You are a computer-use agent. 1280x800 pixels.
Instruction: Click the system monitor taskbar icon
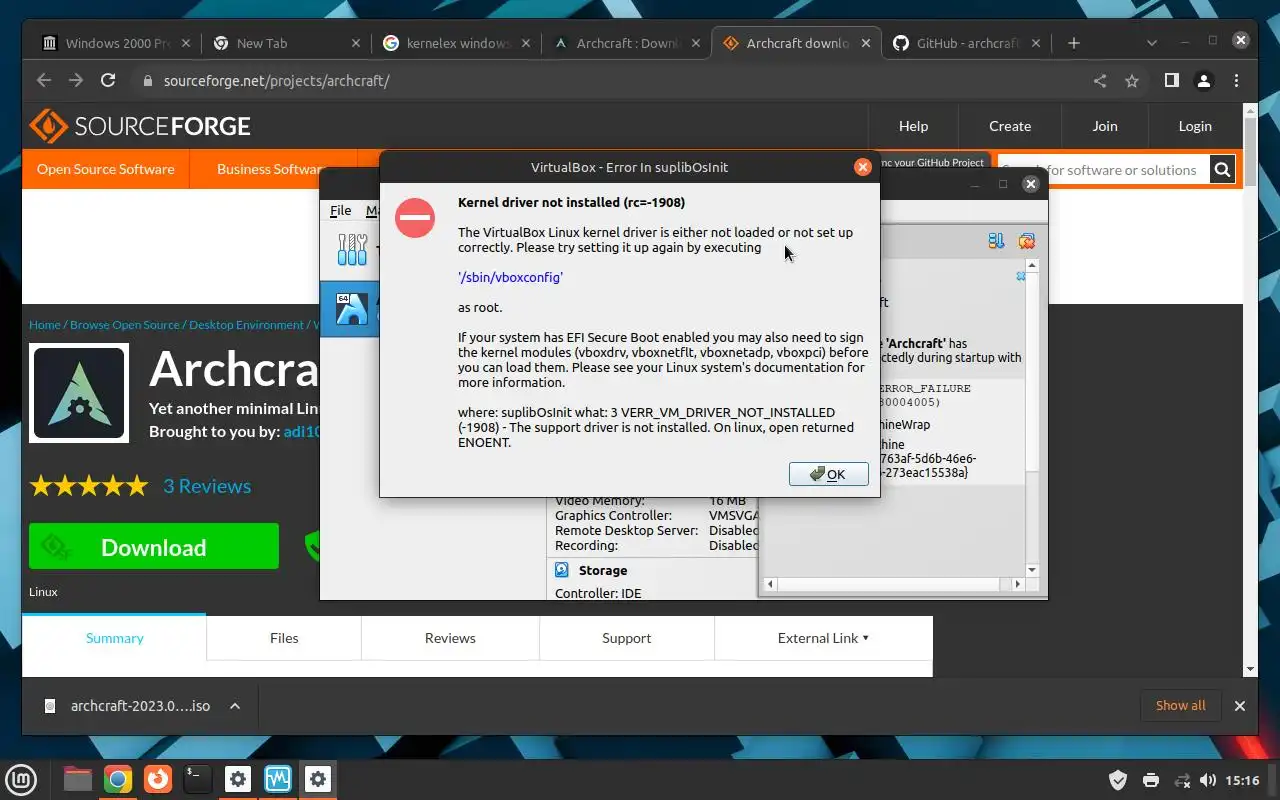tap(278, 779)
